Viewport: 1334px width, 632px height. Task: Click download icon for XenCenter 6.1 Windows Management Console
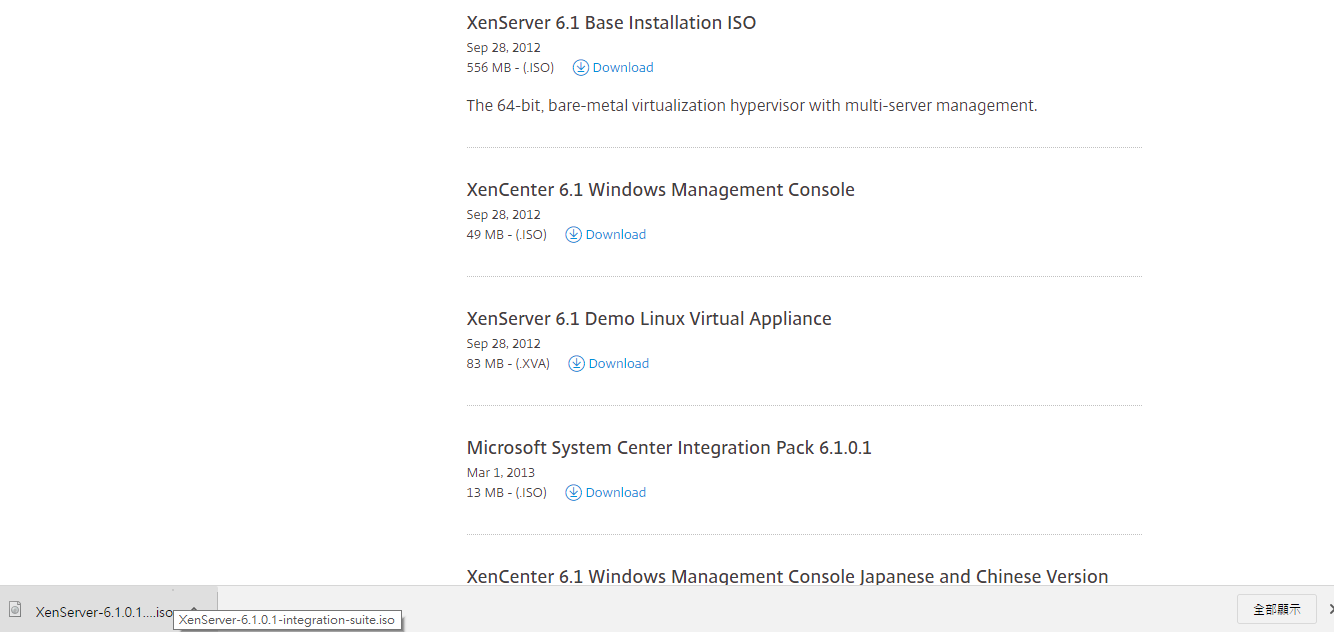pyautogui.click(x=573, y=234)
